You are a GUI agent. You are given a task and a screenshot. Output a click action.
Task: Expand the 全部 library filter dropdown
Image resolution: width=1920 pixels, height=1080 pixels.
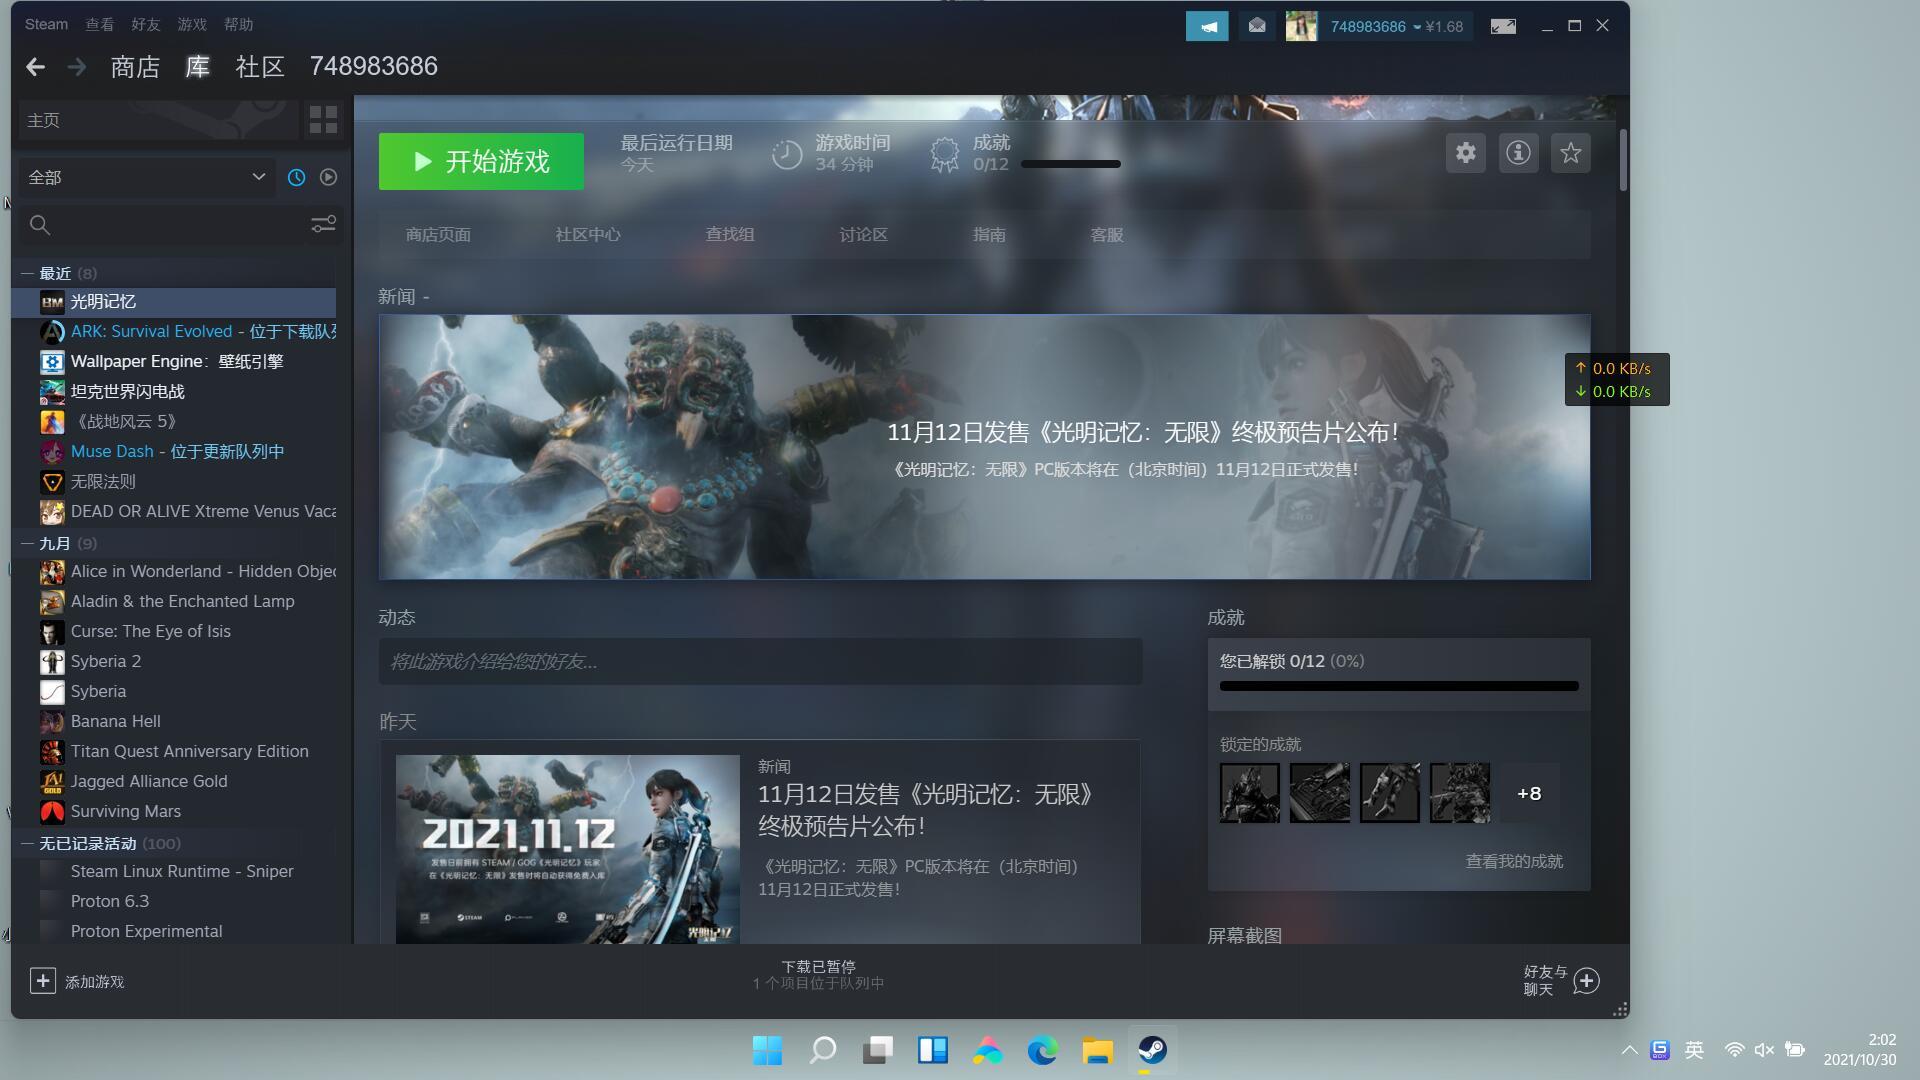click(147, 177)
